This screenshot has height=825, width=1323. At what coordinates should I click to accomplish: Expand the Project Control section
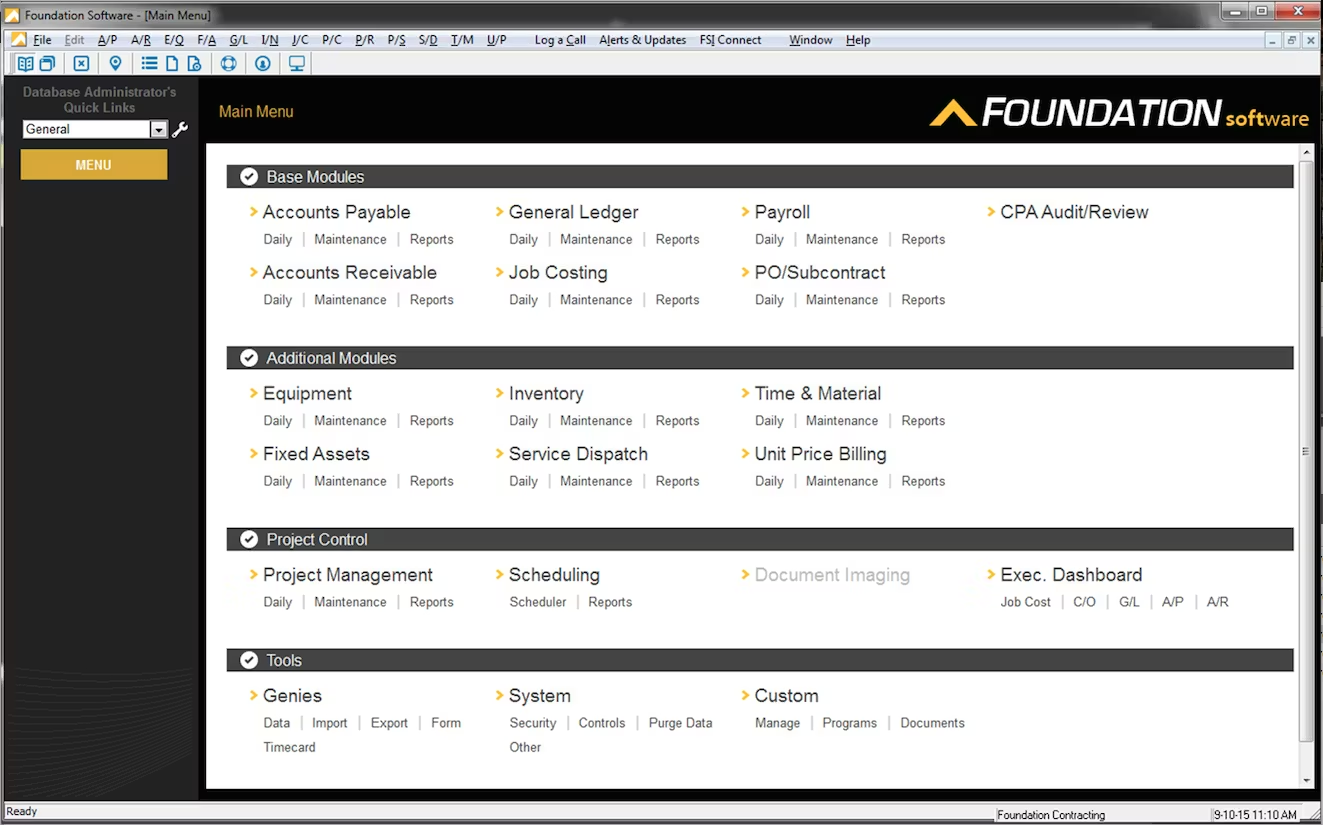coord(248,539)
